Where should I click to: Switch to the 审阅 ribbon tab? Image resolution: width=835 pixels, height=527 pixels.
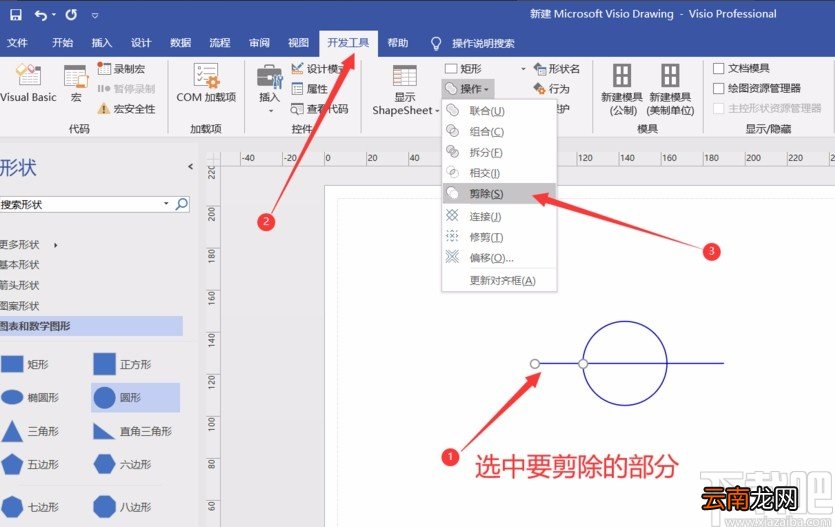coord(259,43)
